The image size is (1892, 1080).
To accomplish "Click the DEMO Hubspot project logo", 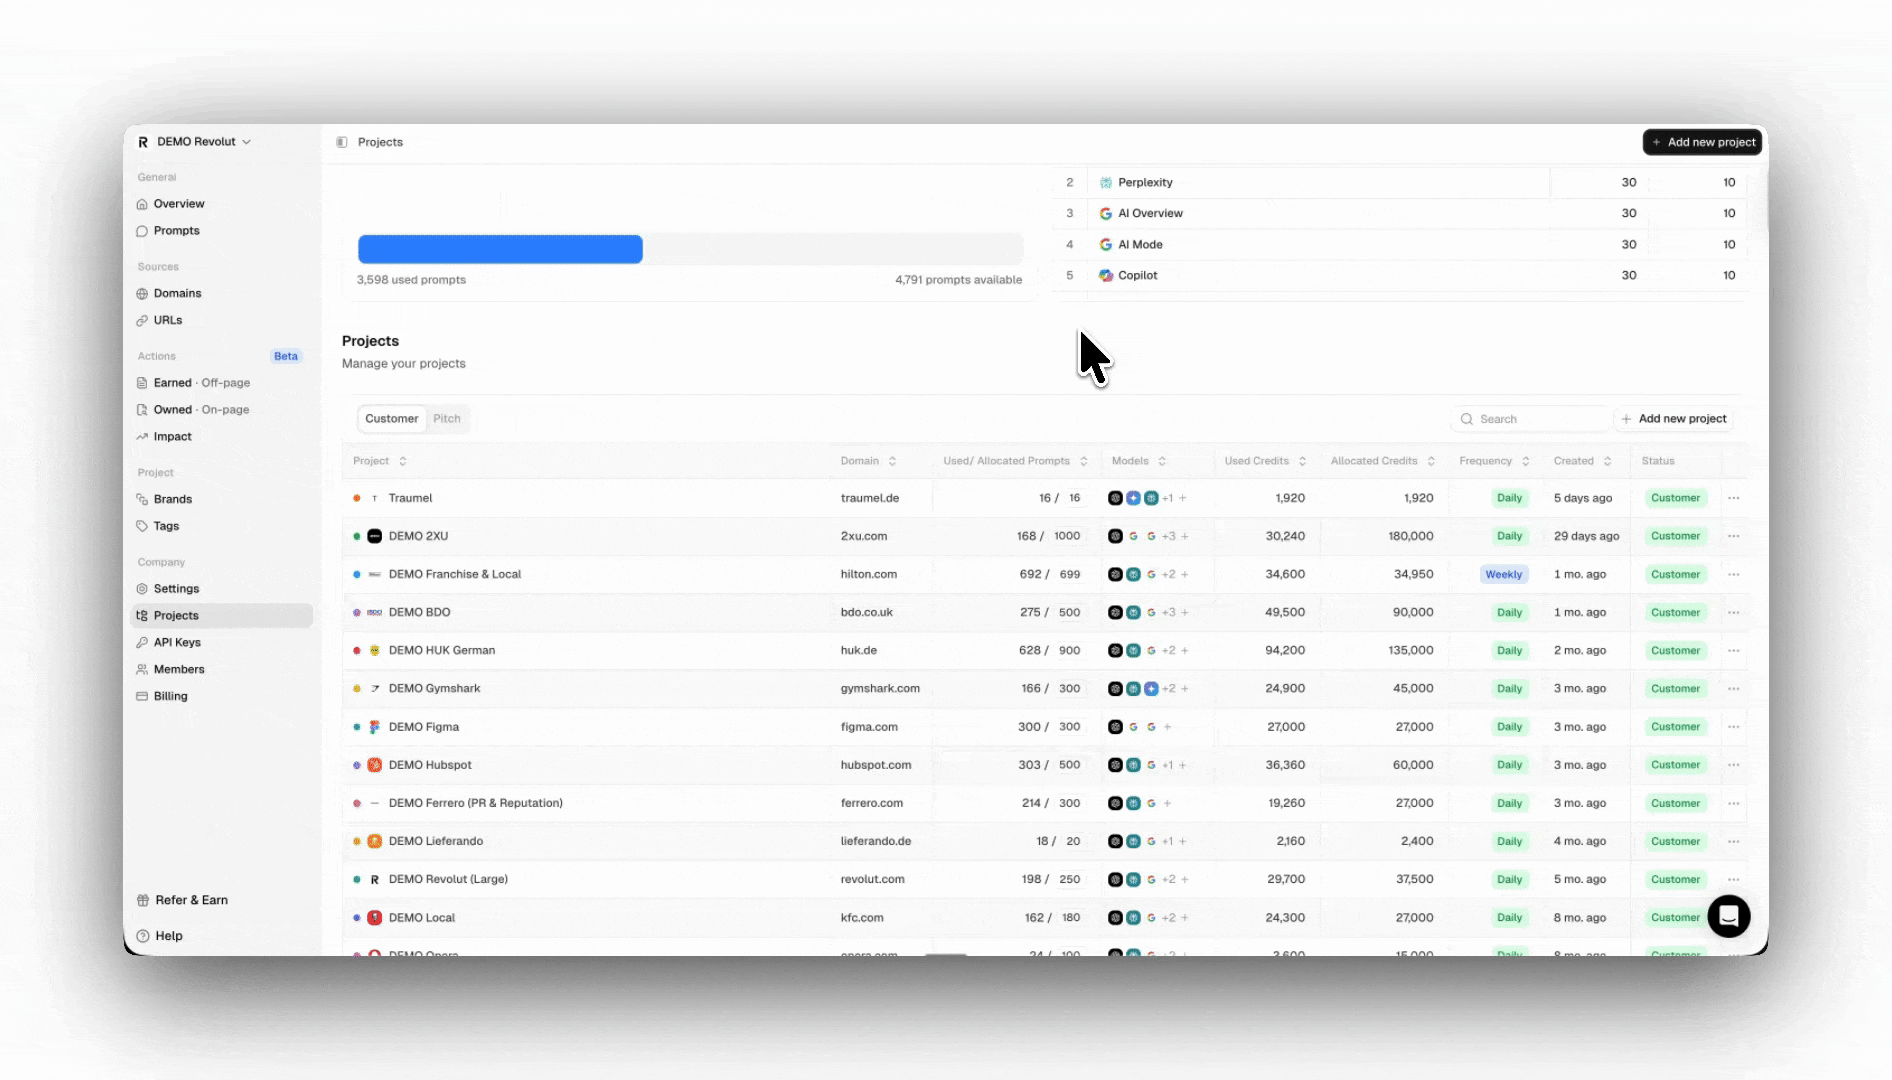I will (375, 765).
